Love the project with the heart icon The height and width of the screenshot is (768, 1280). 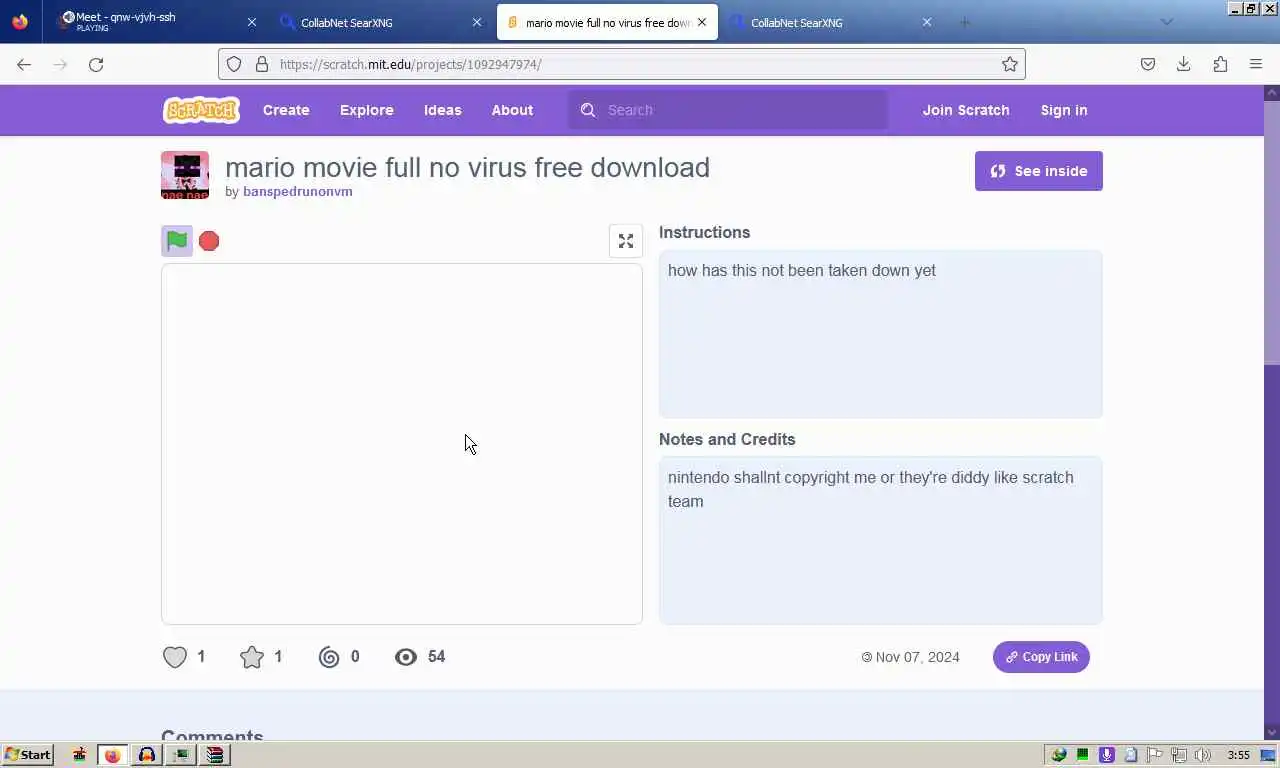coord(175,657)
